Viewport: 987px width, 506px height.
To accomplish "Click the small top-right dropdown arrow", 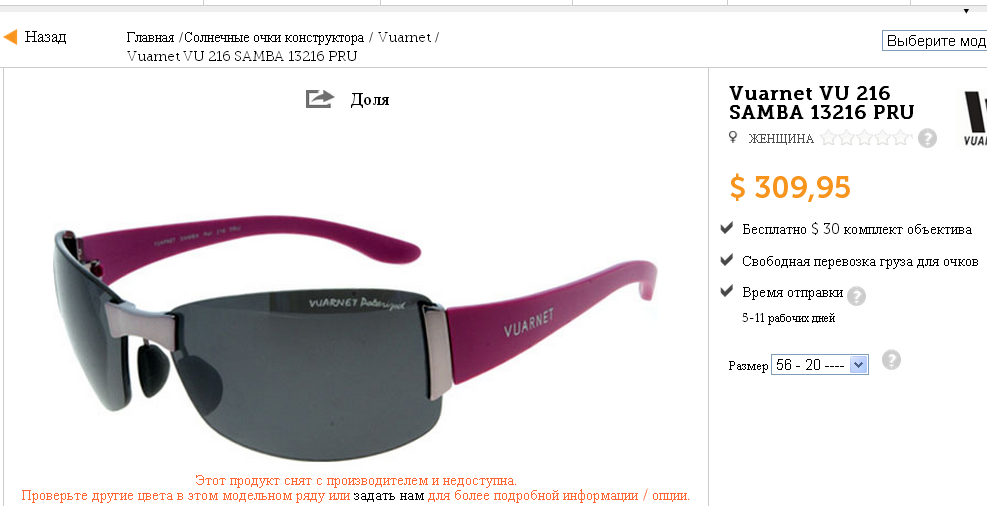I will (x=966, y=11).
